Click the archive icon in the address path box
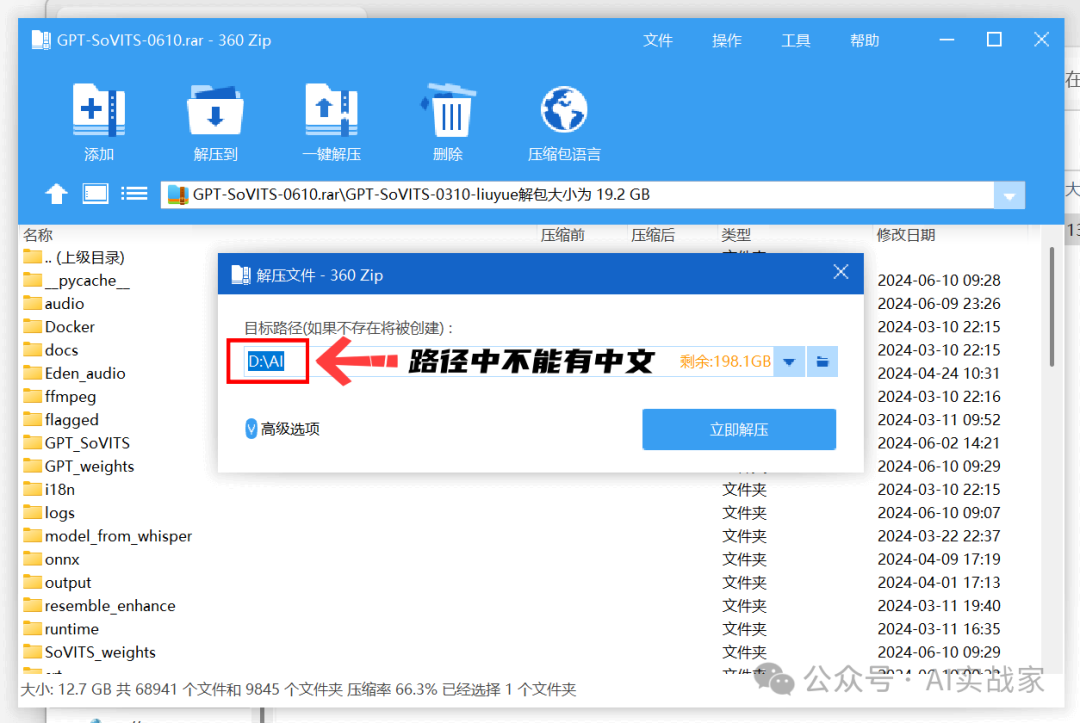 pos(178,195)
